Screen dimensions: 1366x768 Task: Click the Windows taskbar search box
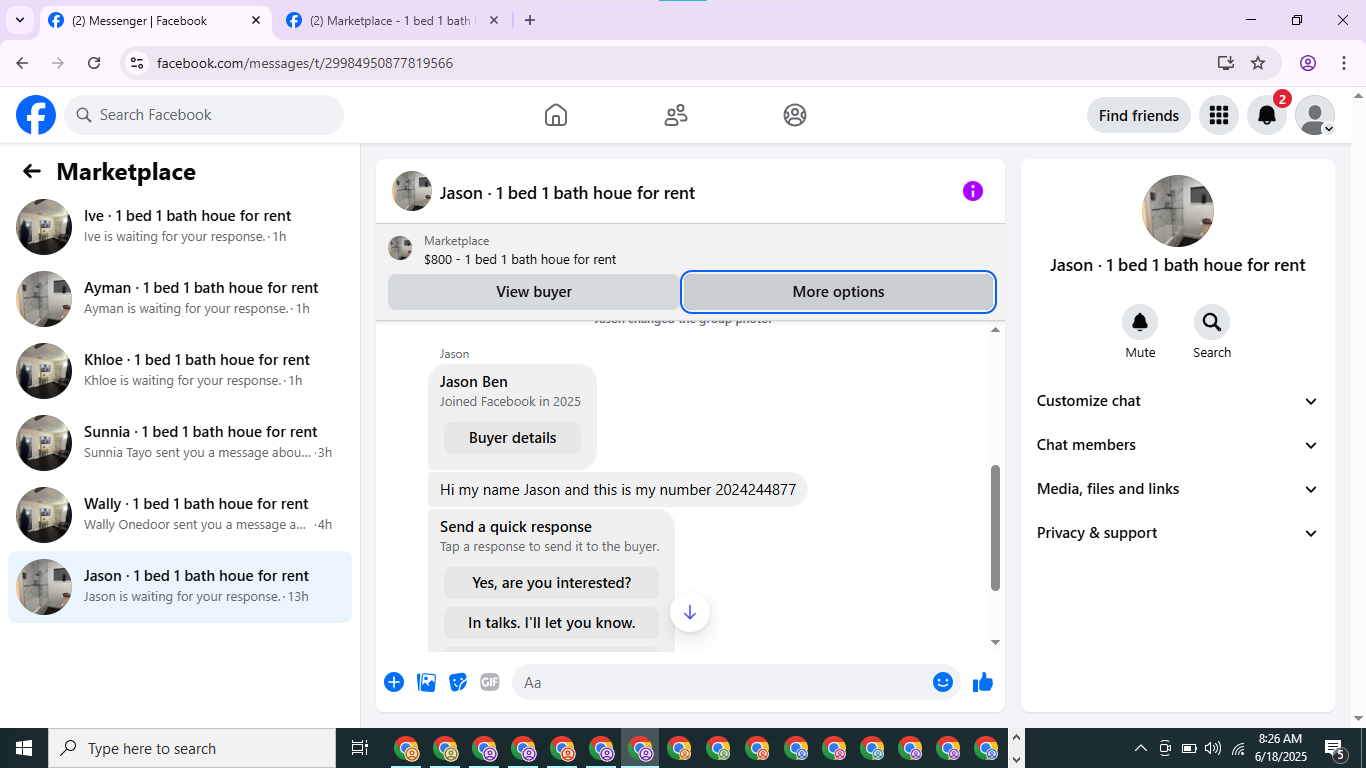[192, 748]
